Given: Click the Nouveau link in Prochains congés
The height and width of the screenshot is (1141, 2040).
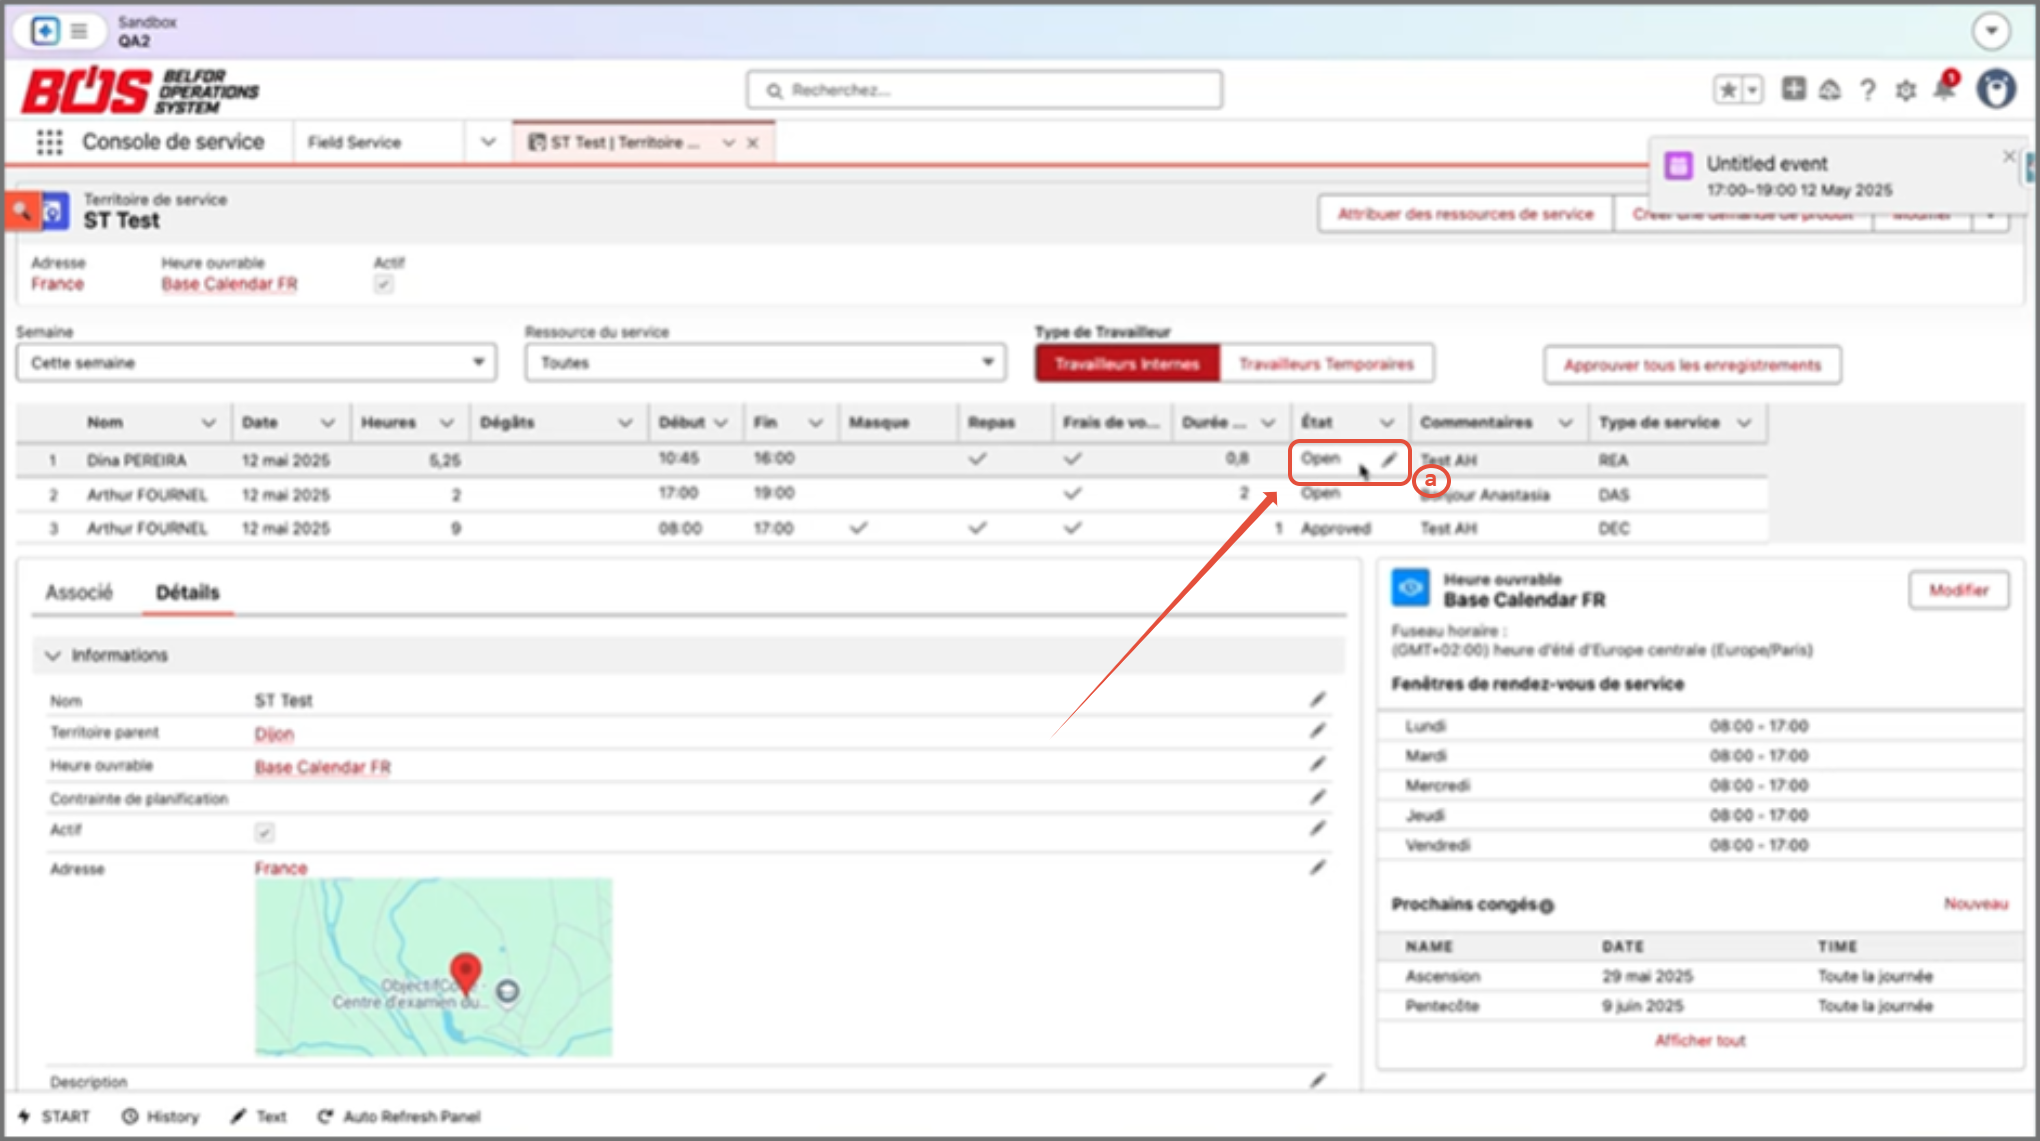Looking at the screenshot, I should pyautogui.click(x=1975, y=904).
